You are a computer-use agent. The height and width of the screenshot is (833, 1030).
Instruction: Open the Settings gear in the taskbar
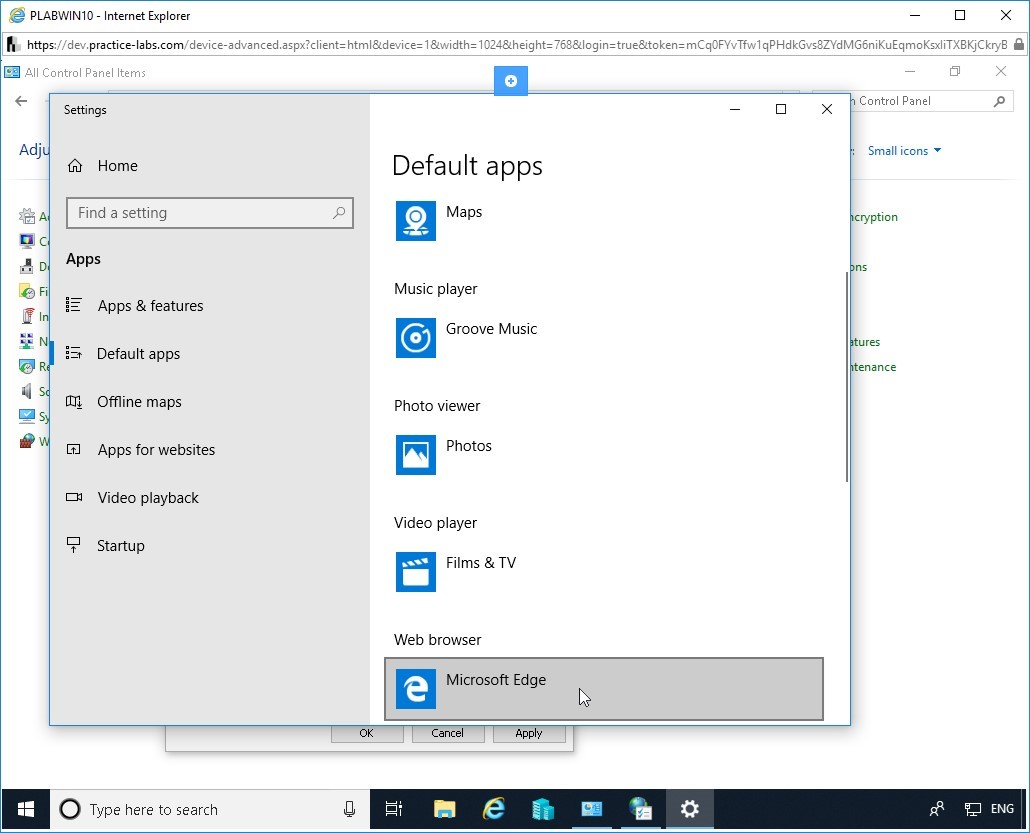pos(689,809)
